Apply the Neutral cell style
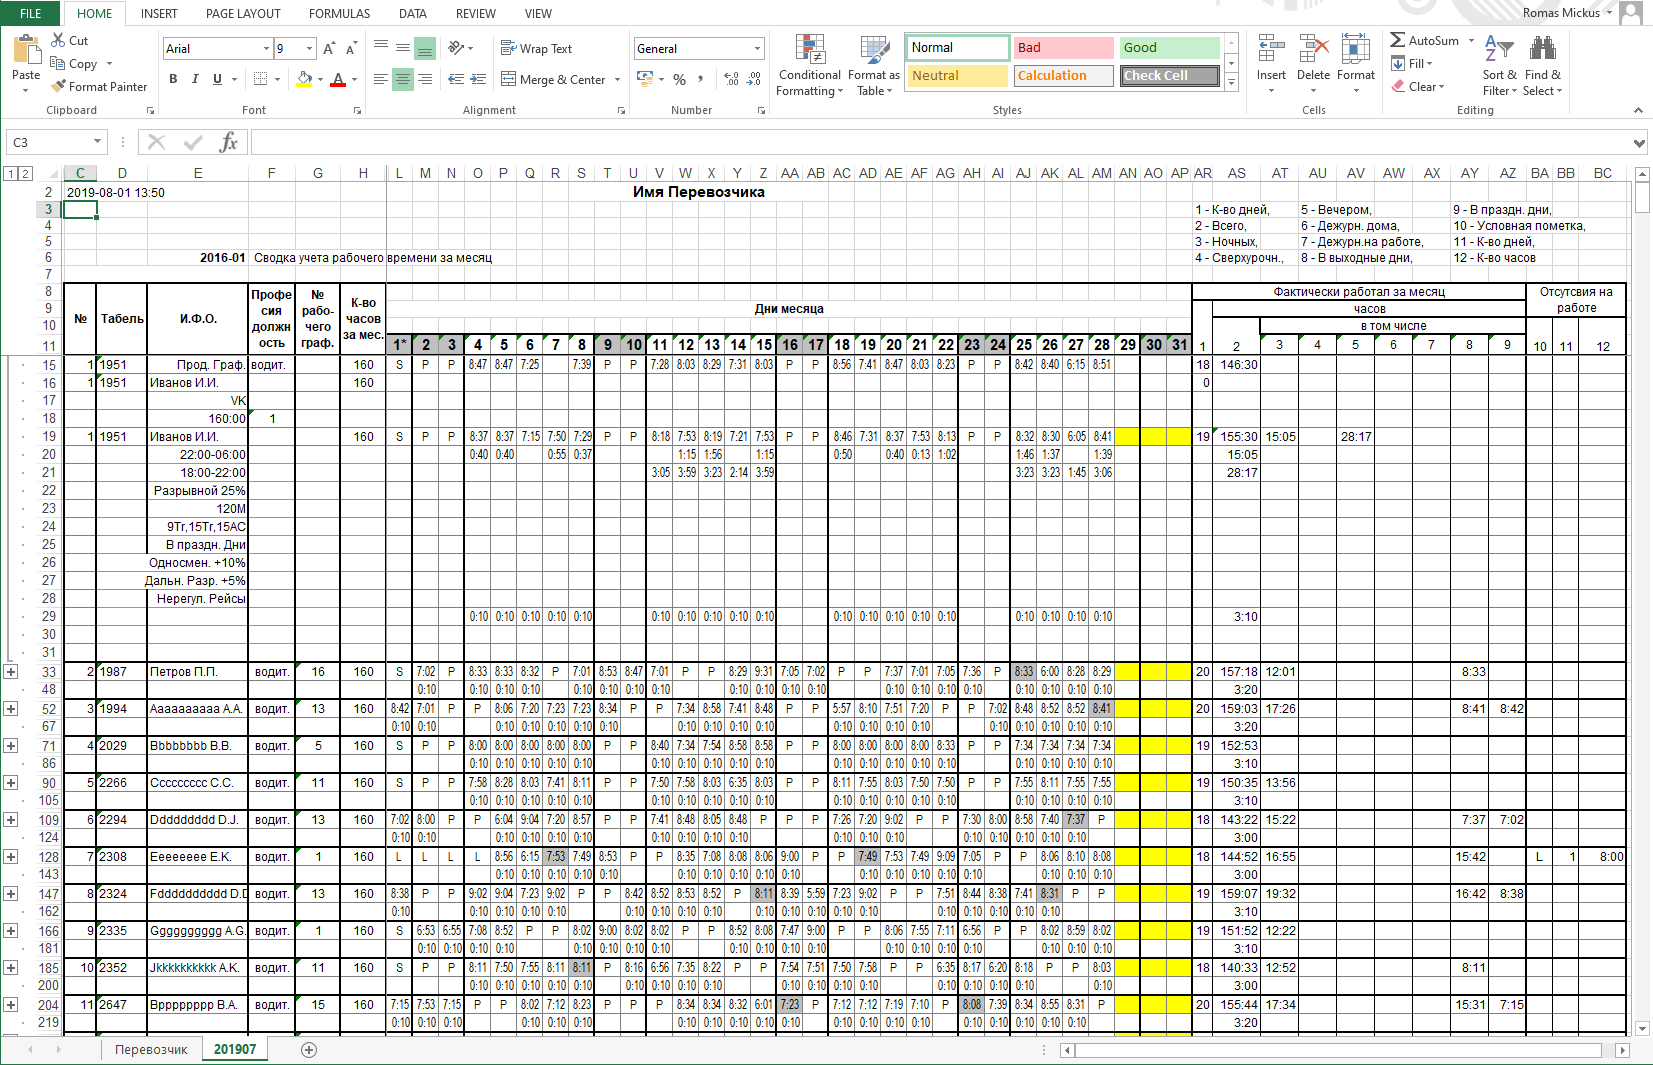This screenshot has width=1653, height=1065. click(x=958, y=75)
